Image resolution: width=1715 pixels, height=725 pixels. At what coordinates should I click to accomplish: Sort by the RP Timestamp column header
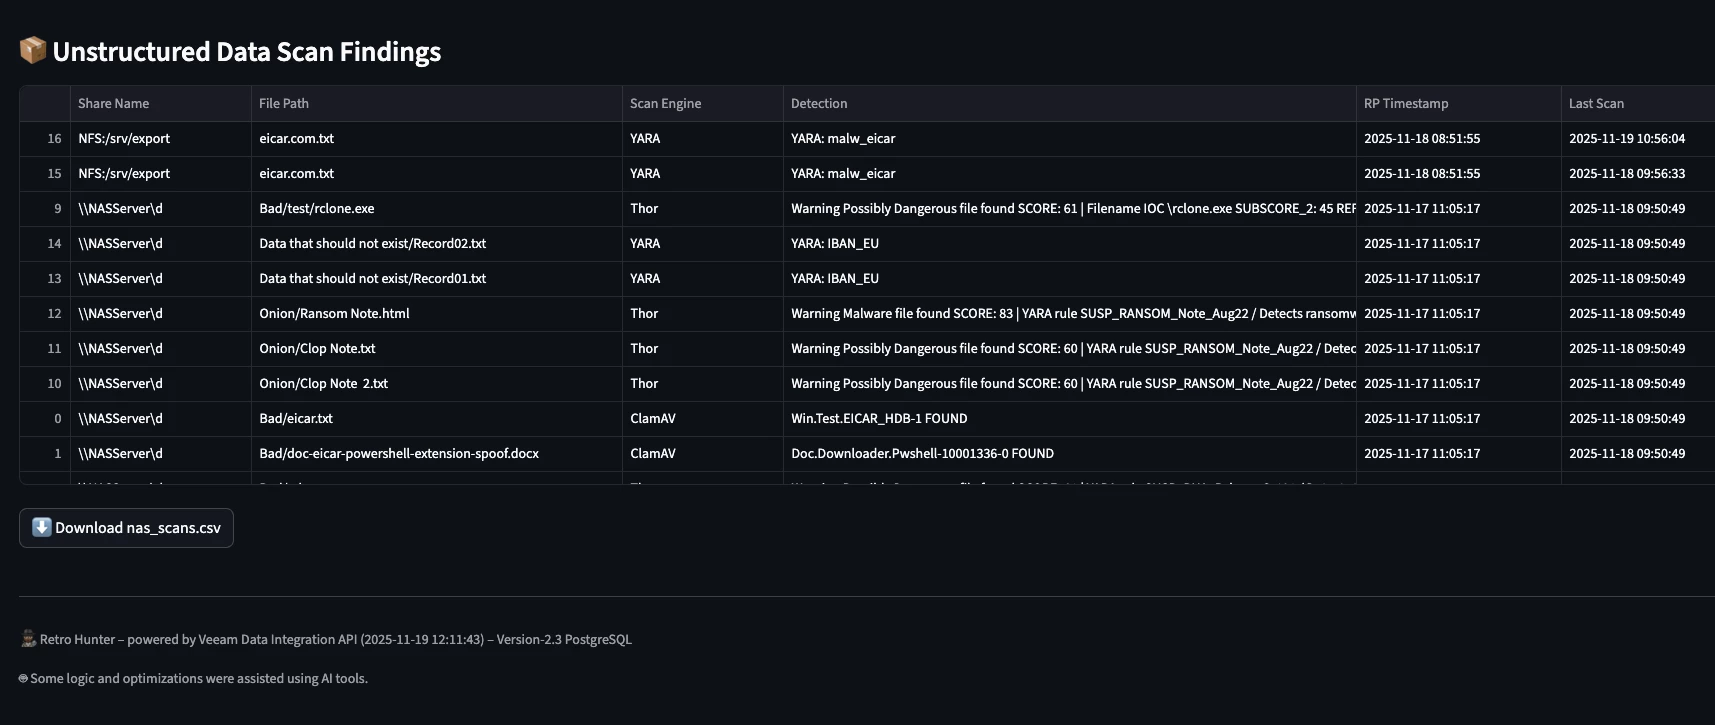click(1406, 103)
